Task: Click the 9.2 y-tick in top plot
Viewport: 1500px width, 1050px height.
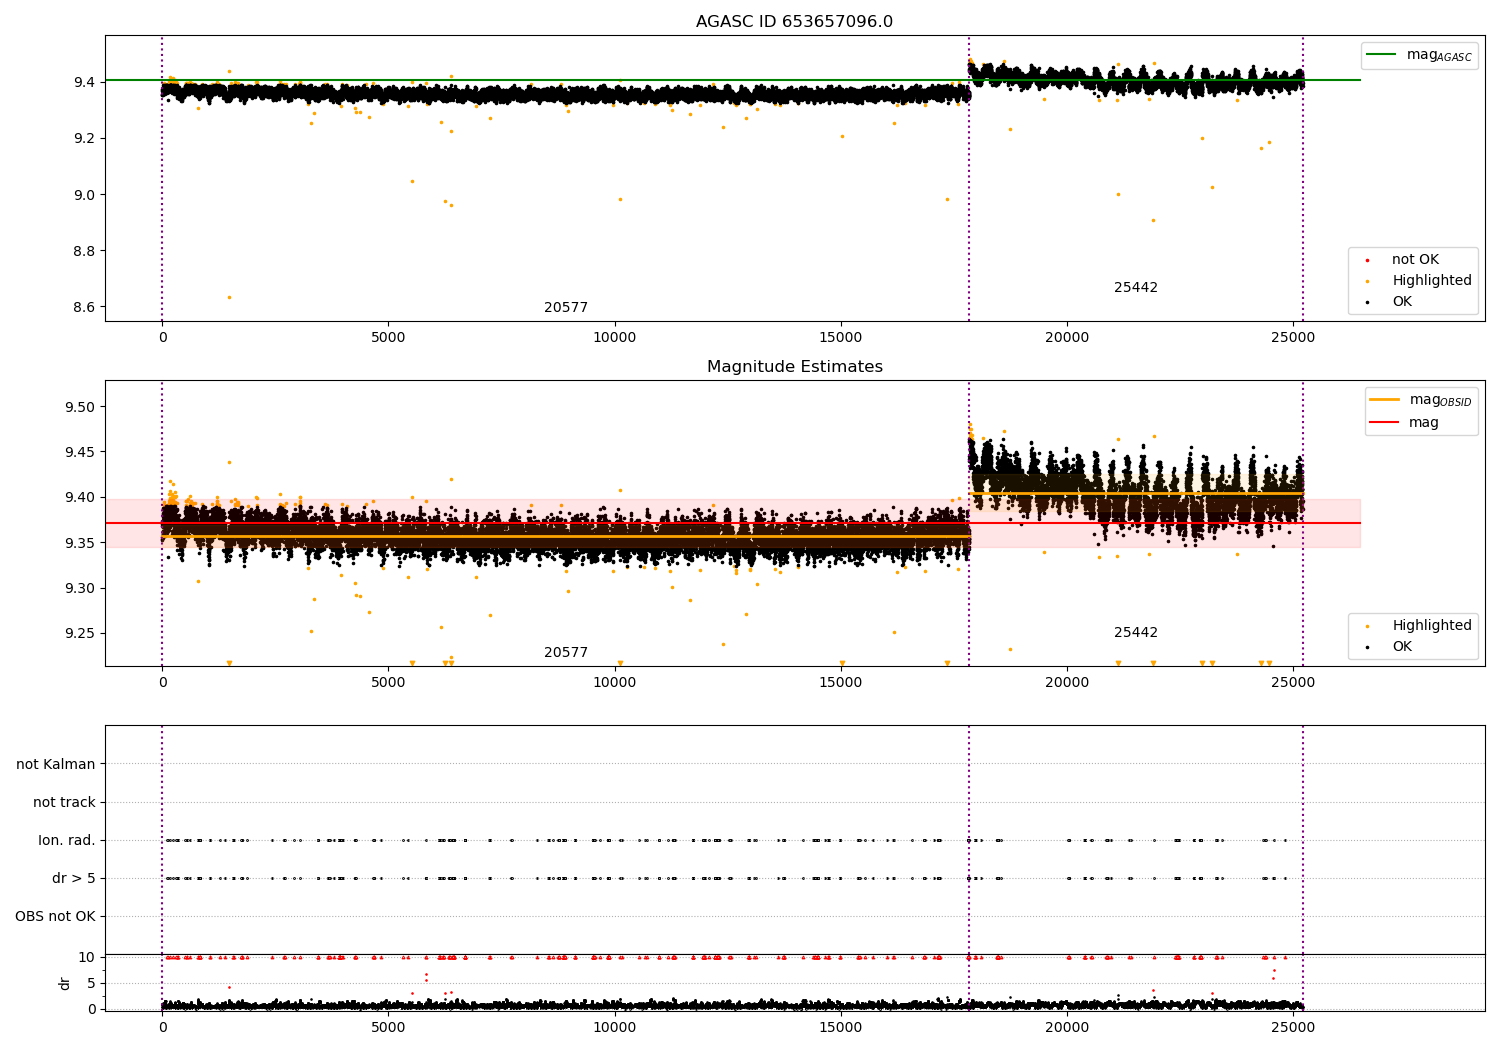Action: (84, 138)
